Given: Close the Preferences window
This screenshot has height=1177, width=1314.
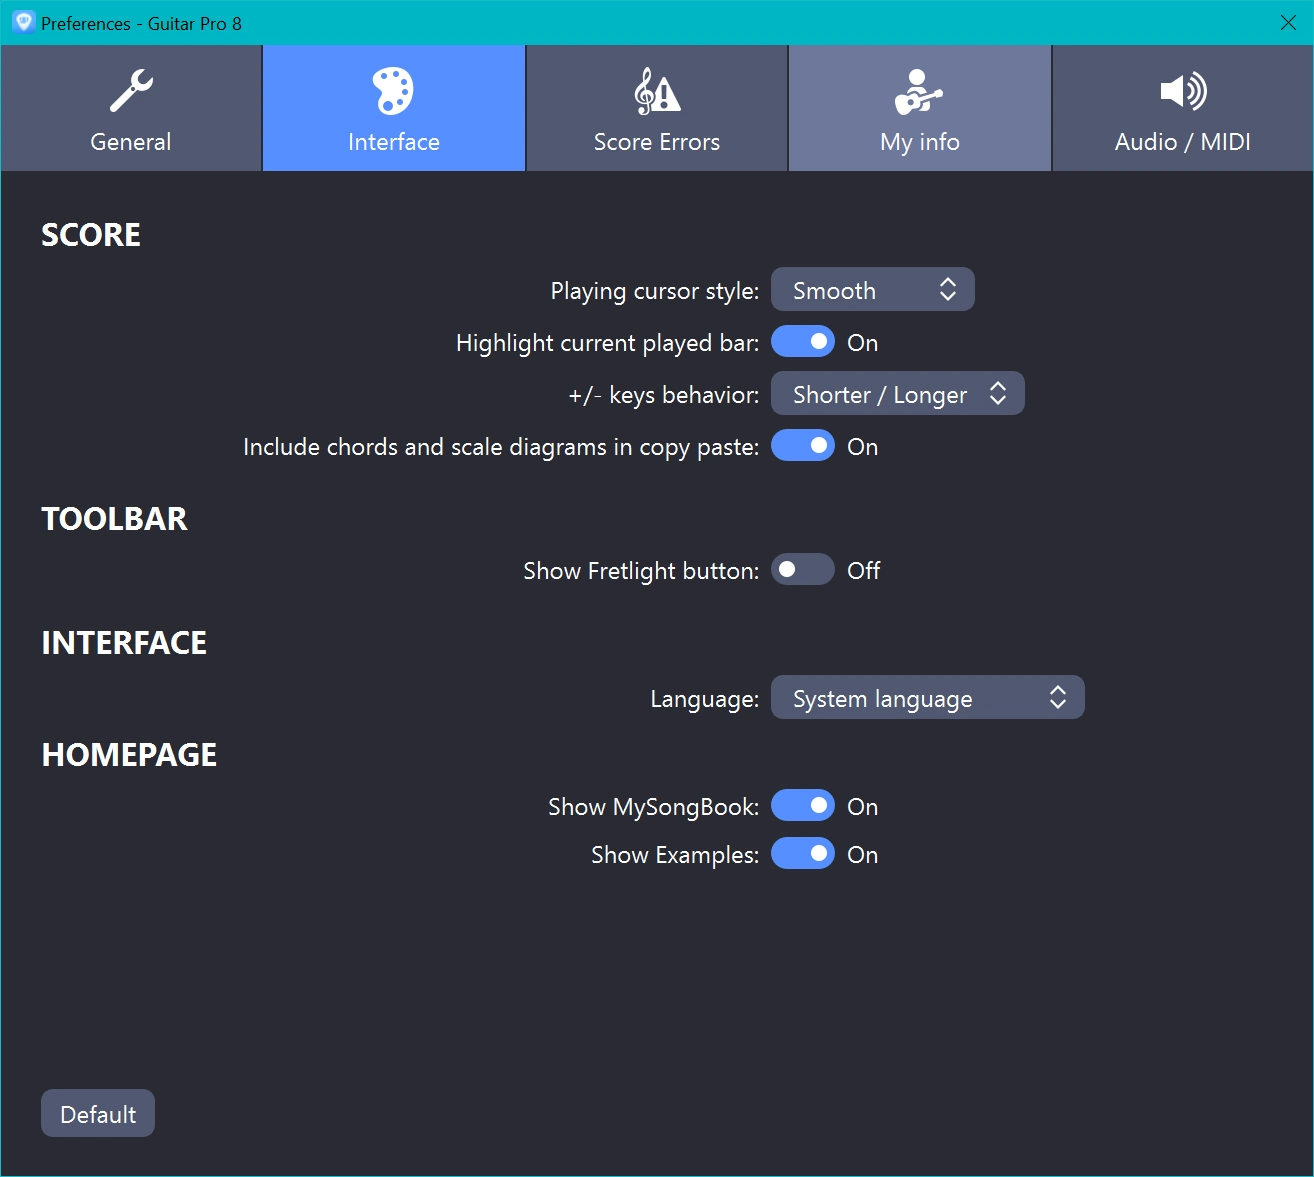Looking at the screenshot, I should (x=1288, y=23).
